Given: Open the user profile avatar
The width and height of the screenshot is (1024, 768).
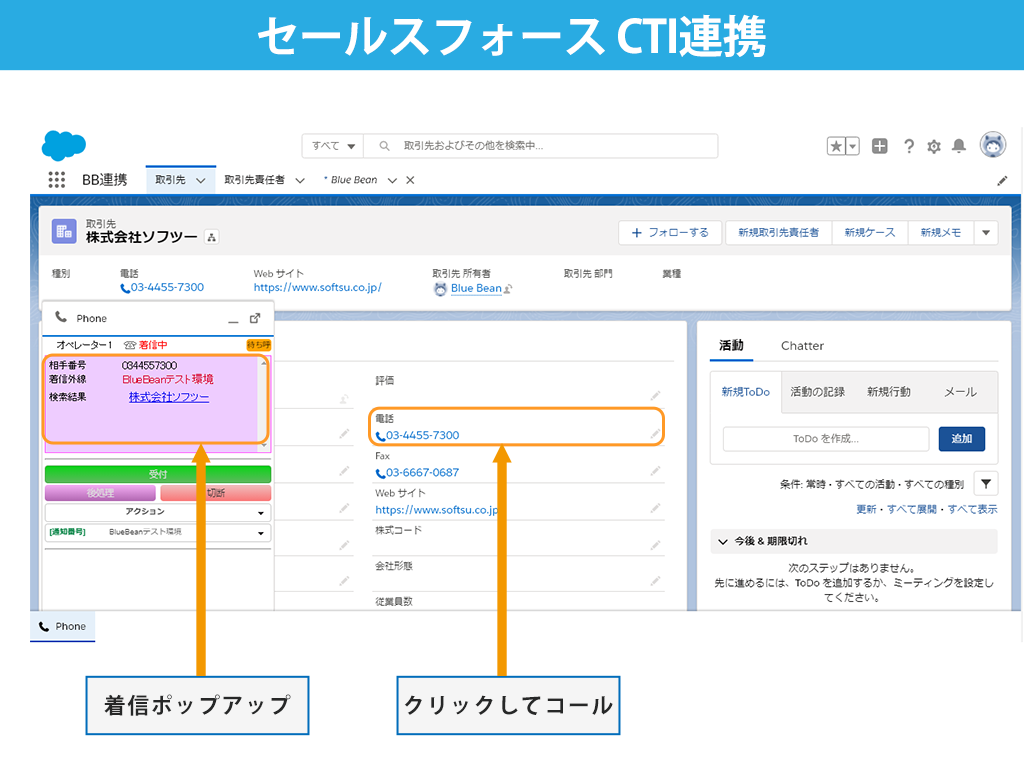Looking at the screenshot, I should click(992, 145).
